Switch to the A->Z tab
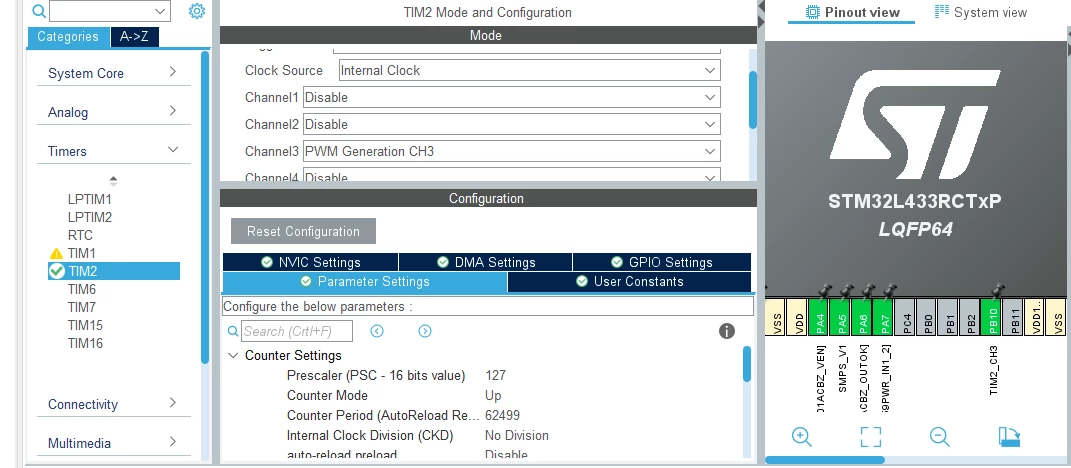Viewport: 1071px width, 468px height. [135, 37]
